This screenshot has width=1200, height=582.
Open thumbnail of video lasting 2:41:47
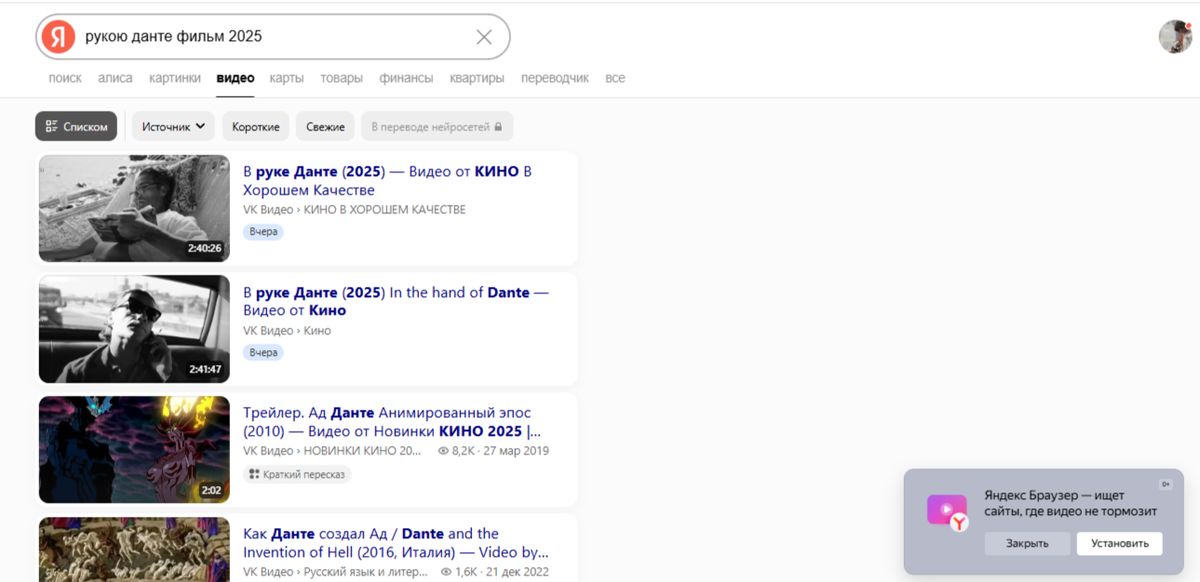pos(134,329)
